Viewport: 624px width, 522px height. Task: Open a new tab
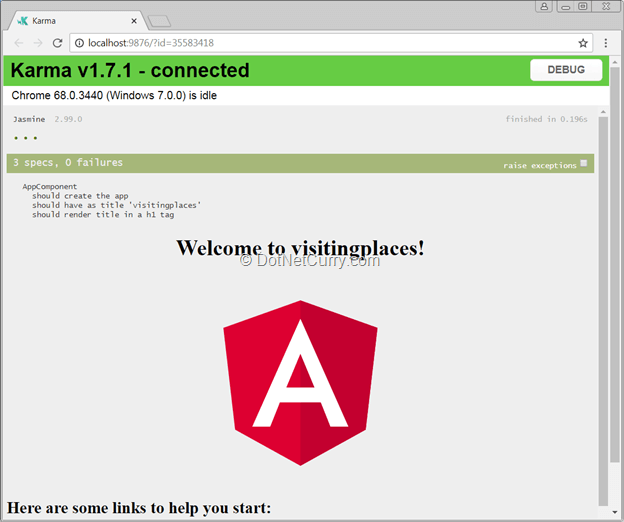159,21
